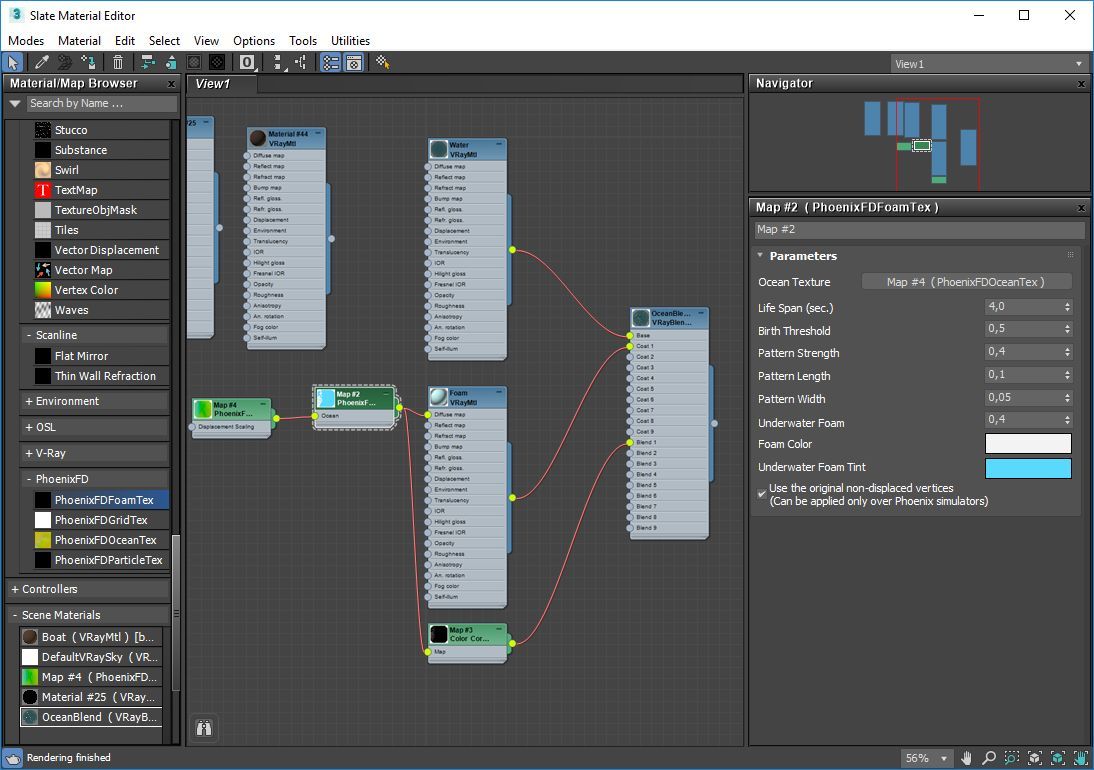This screenshot has width=1094, height=770.
Task: Click the Search by Name field
Action: click(102, 103)
